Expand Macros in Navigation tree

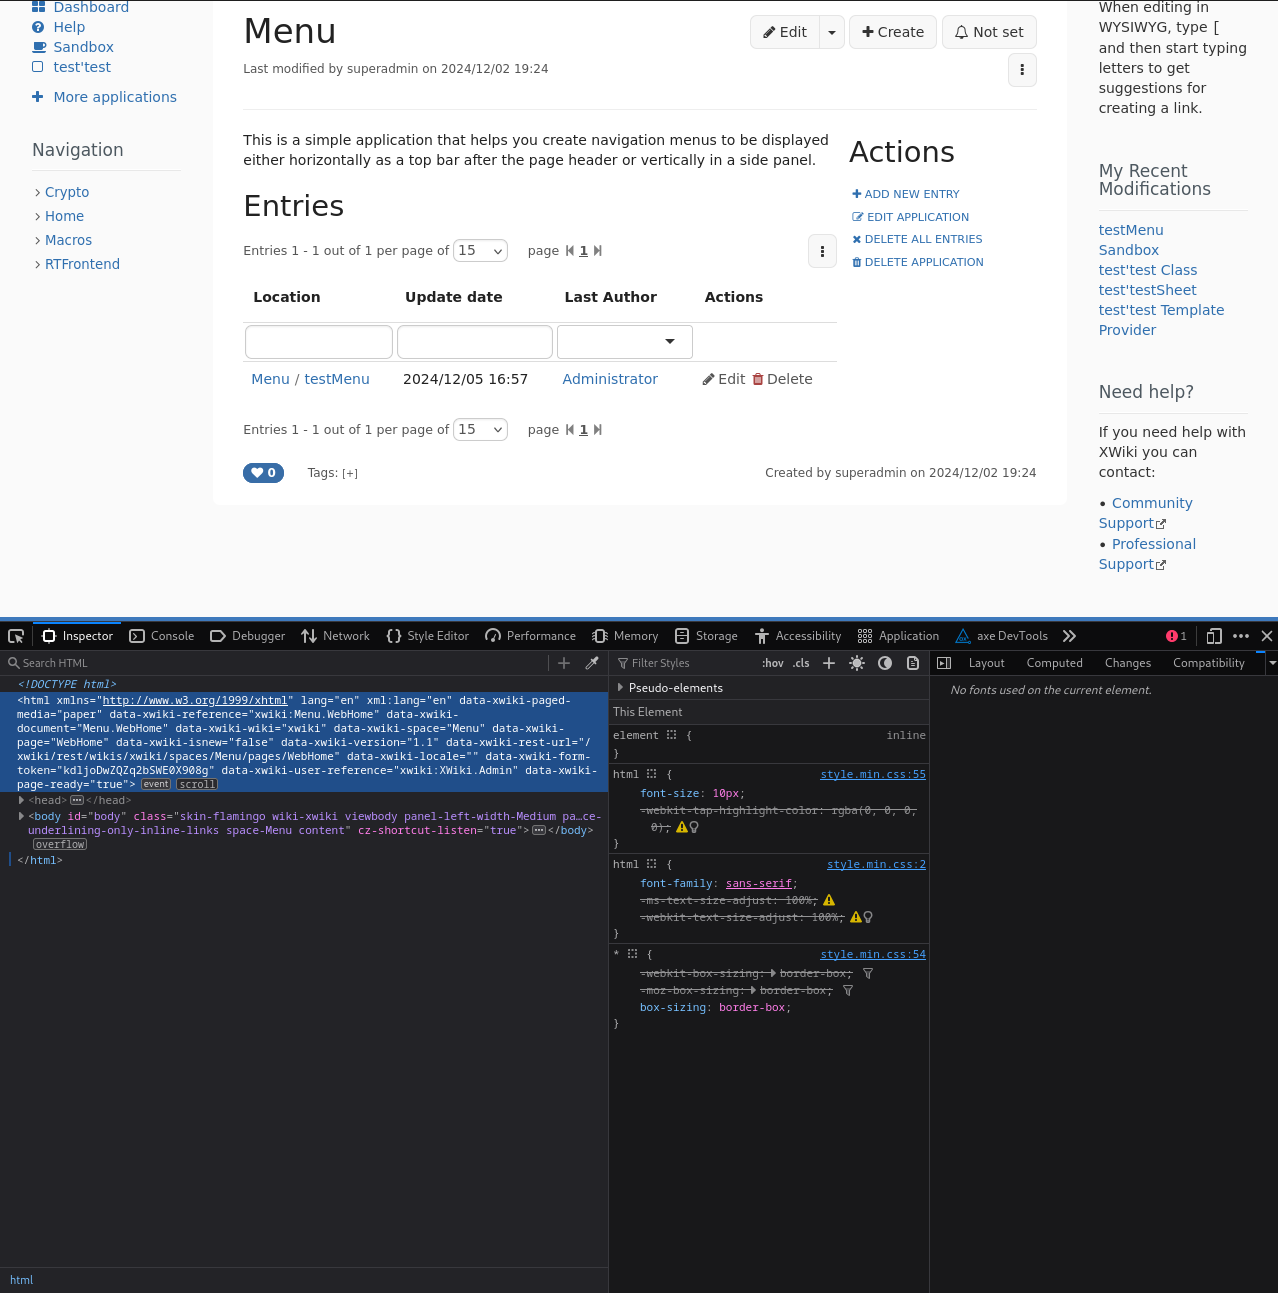point(38,240)
